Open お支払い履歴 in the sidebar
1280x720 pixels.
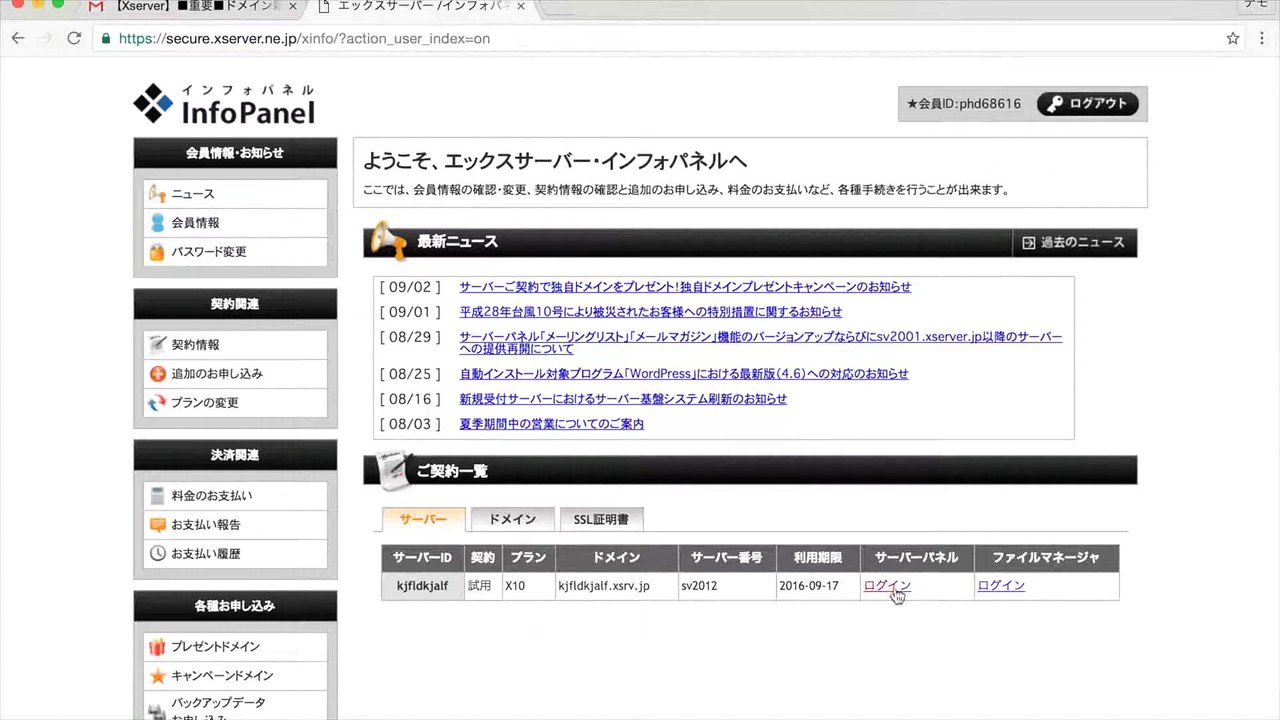[x=235, y=553]
